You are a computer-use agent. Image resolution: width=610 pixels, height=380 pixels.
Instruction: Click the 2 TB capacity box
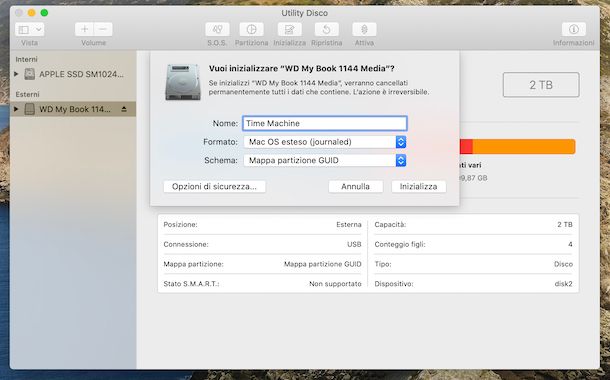pos(541,85)
